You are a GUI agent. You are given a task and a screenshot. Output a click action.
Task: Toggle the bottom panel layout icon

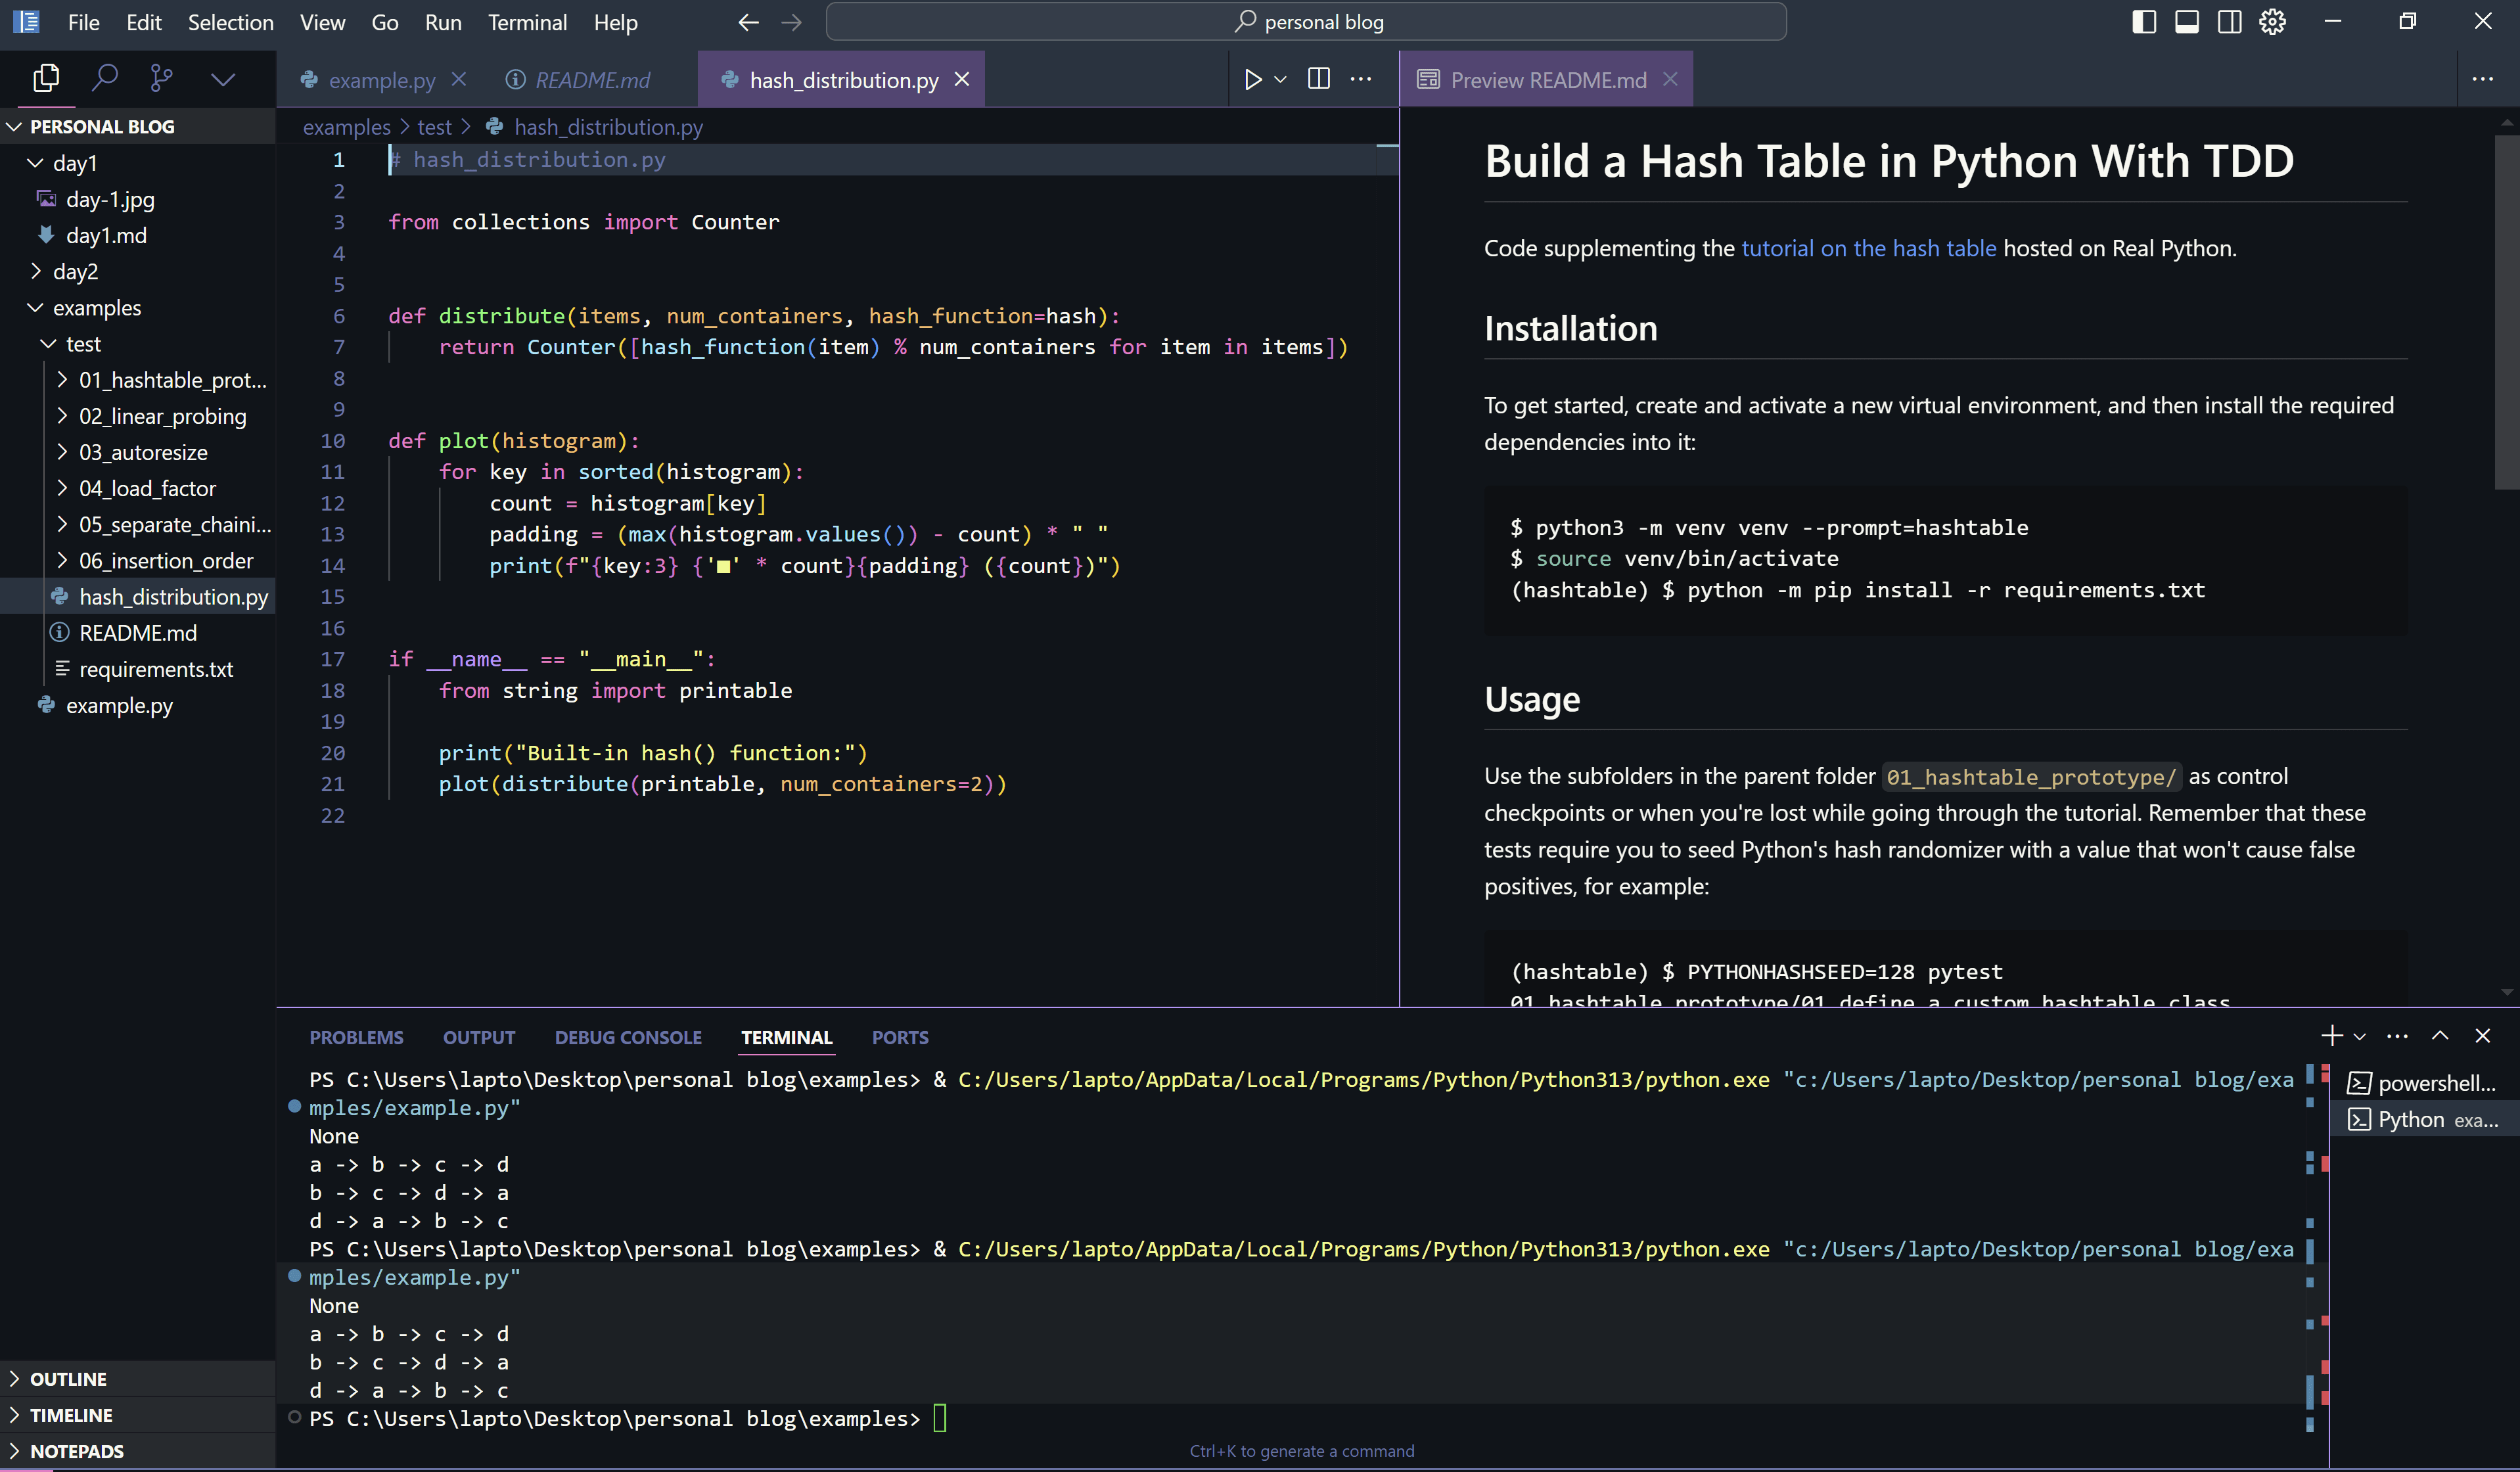point(2186,22)
